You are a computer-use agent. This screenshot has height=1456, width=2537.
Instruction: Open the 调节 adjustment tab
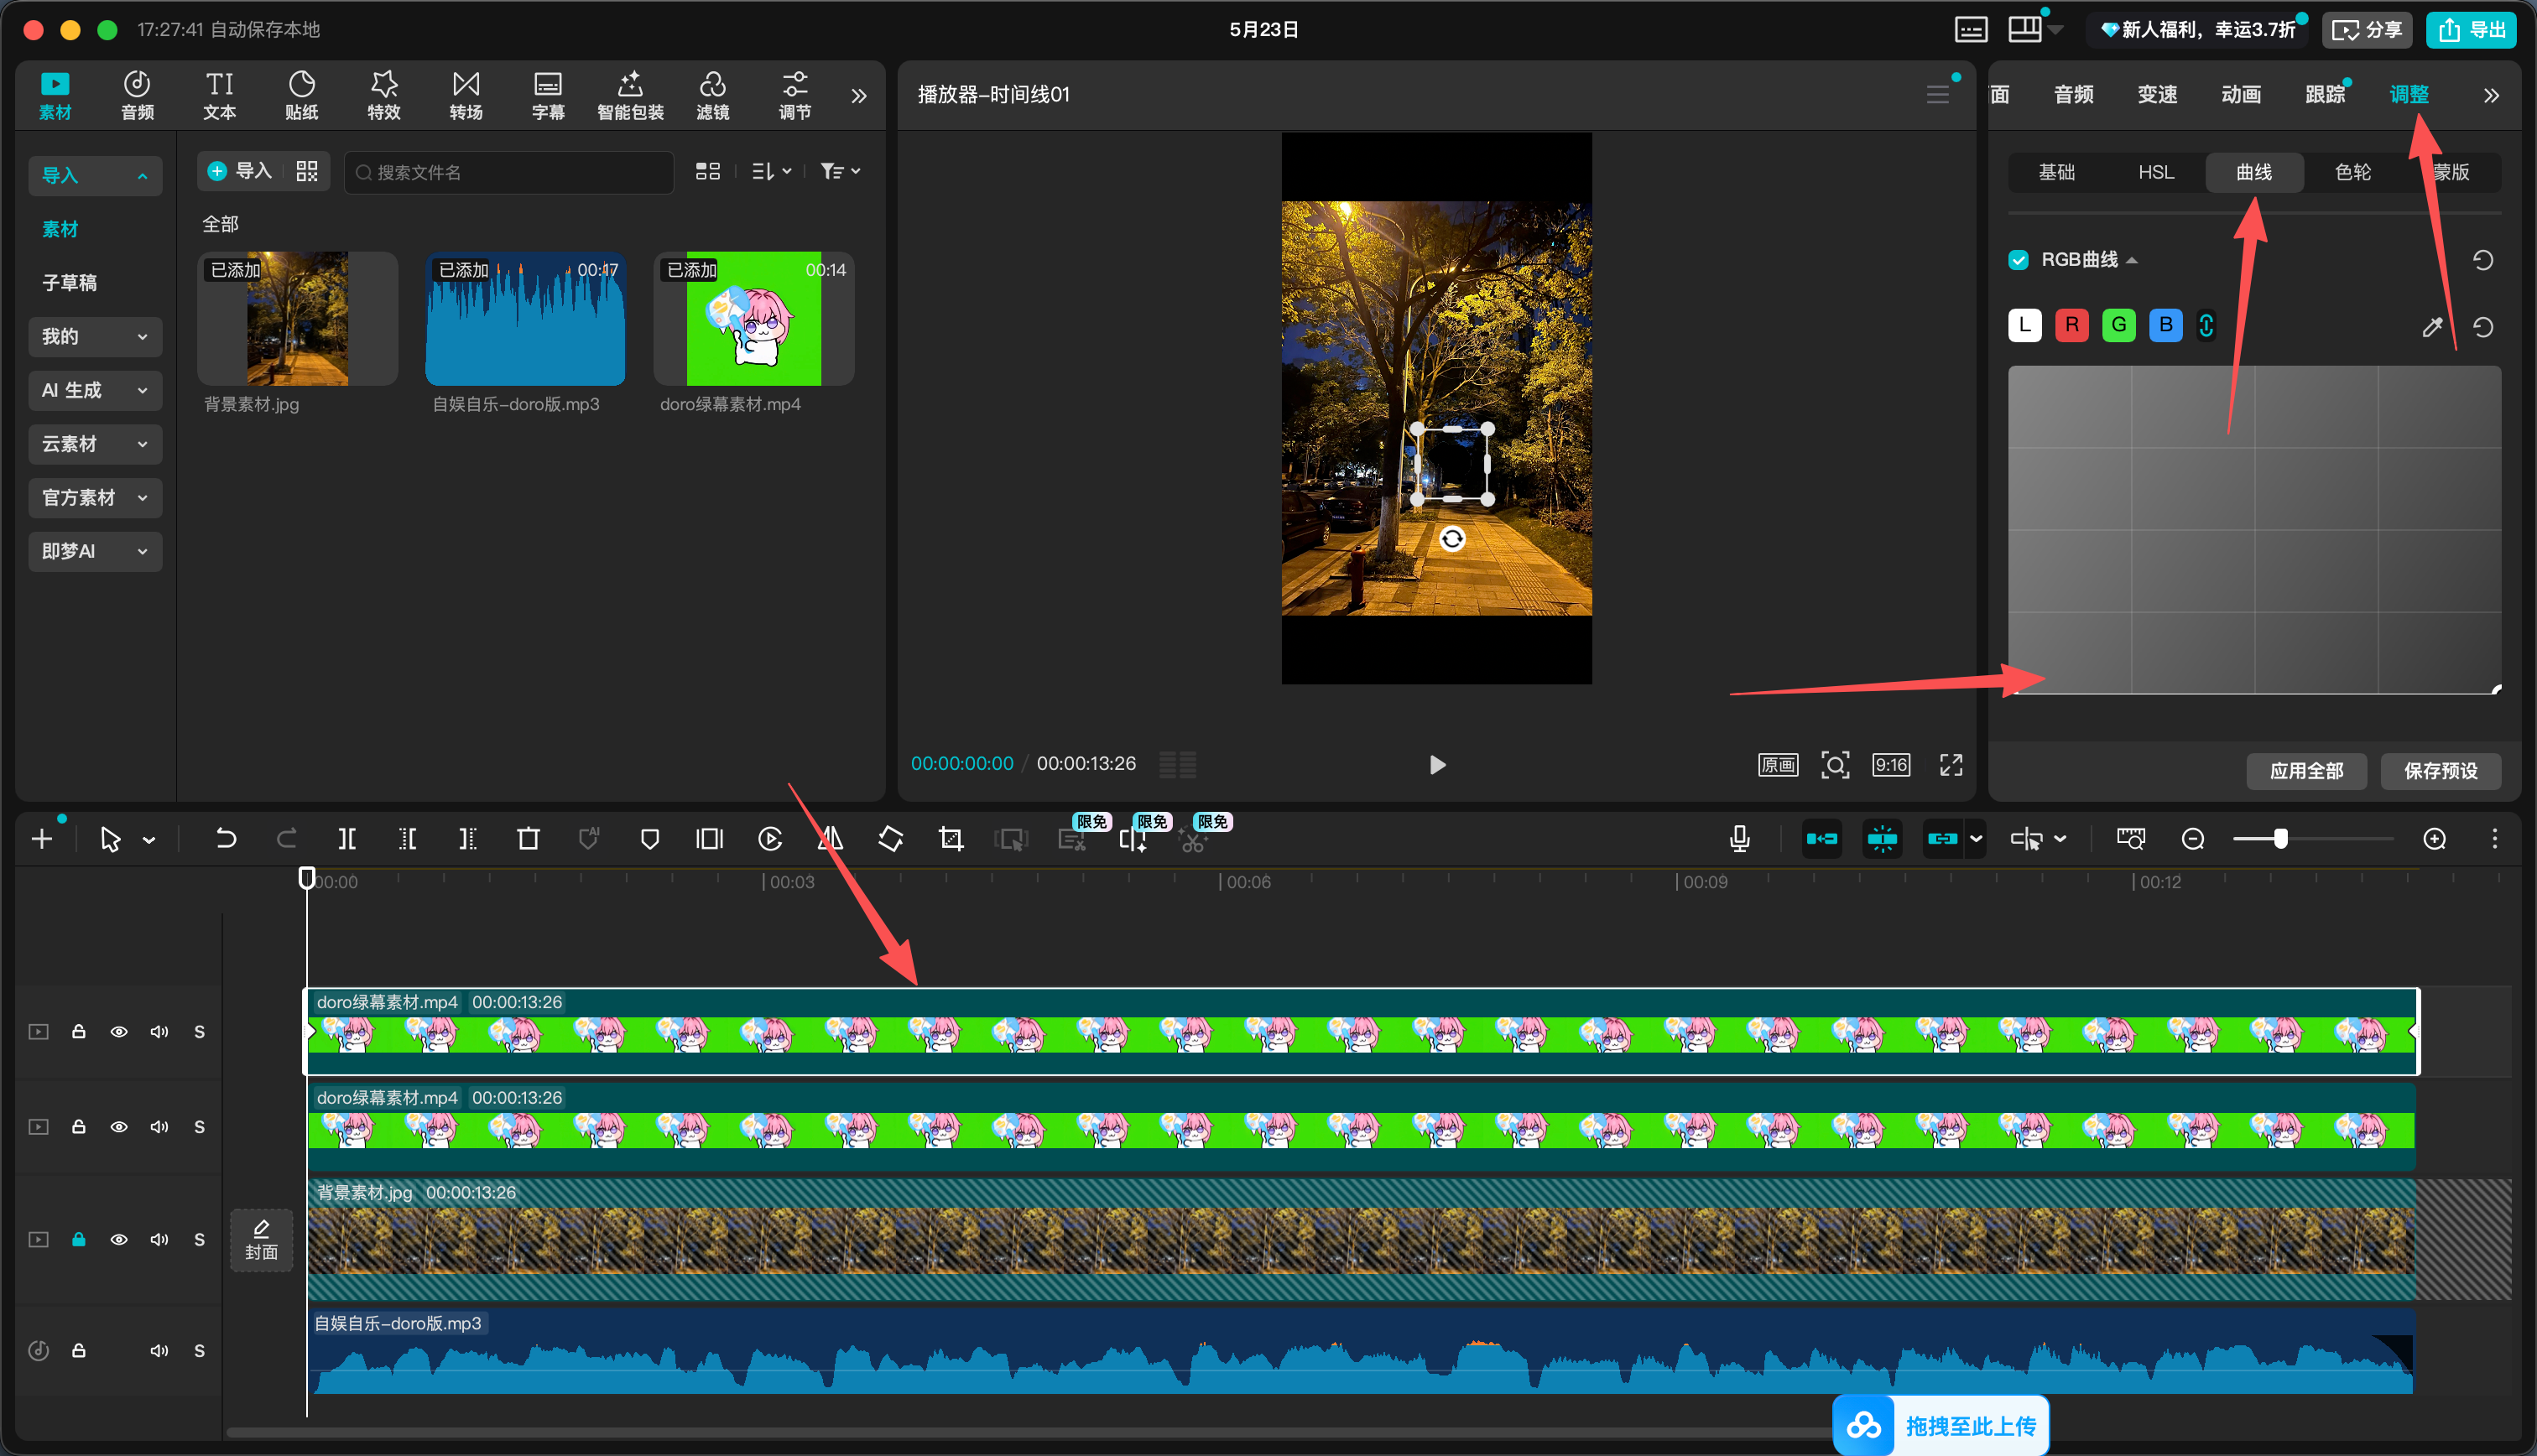click(795, 95)
